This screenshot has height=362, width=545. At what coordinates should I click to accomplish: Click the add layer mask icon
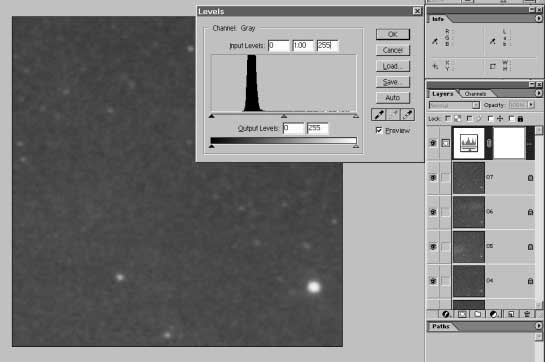[x=462, y=314]
